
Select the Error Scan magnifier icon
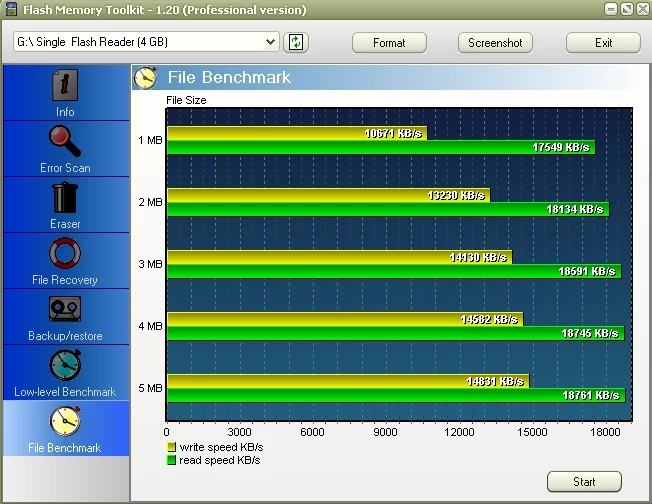pyautogui.click(x=65, y=142)
